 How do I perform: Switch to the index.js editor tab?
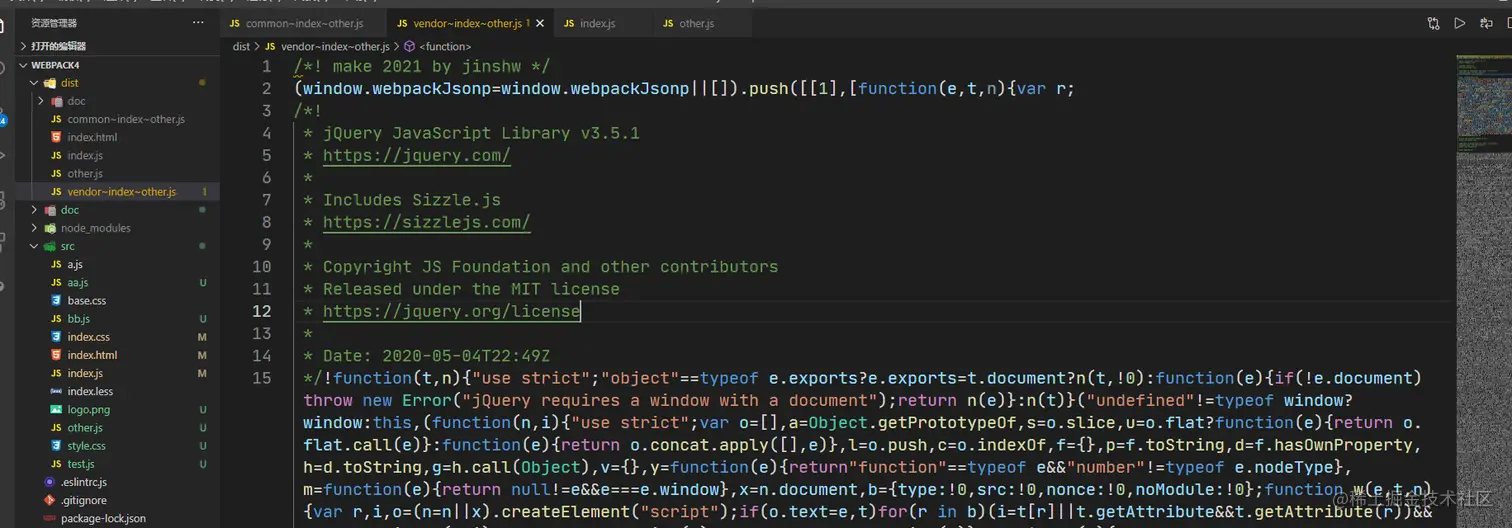[599, 23]
